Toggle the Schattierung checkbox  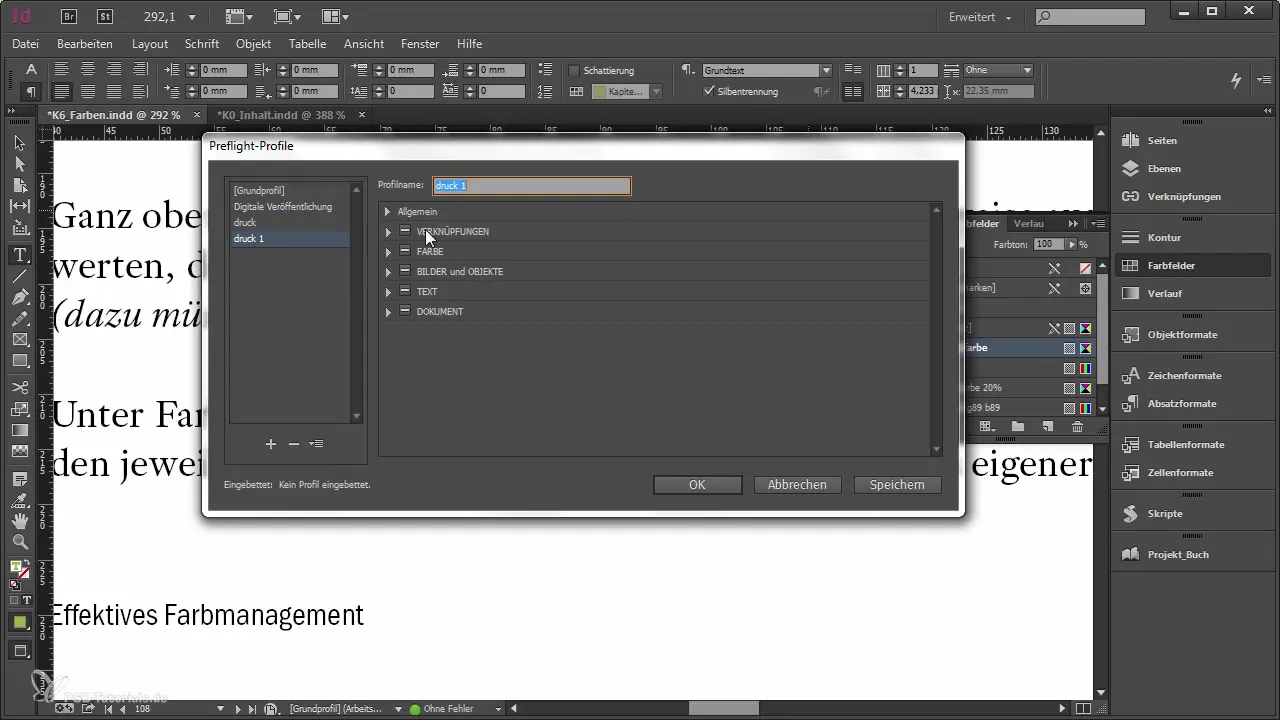(x=574, y=71)
